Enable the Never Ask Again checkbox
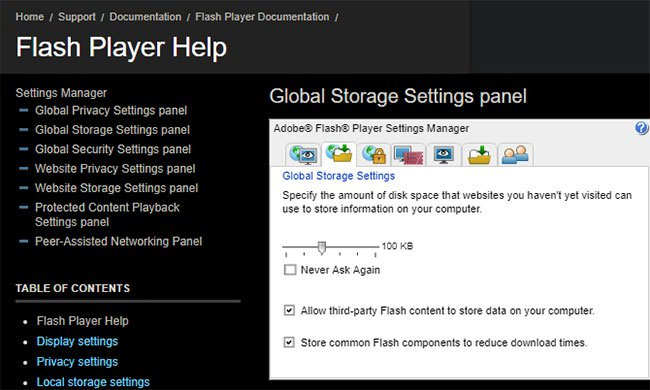The height and width of the screenshot is (390, 650). click(x=290, y=270)
